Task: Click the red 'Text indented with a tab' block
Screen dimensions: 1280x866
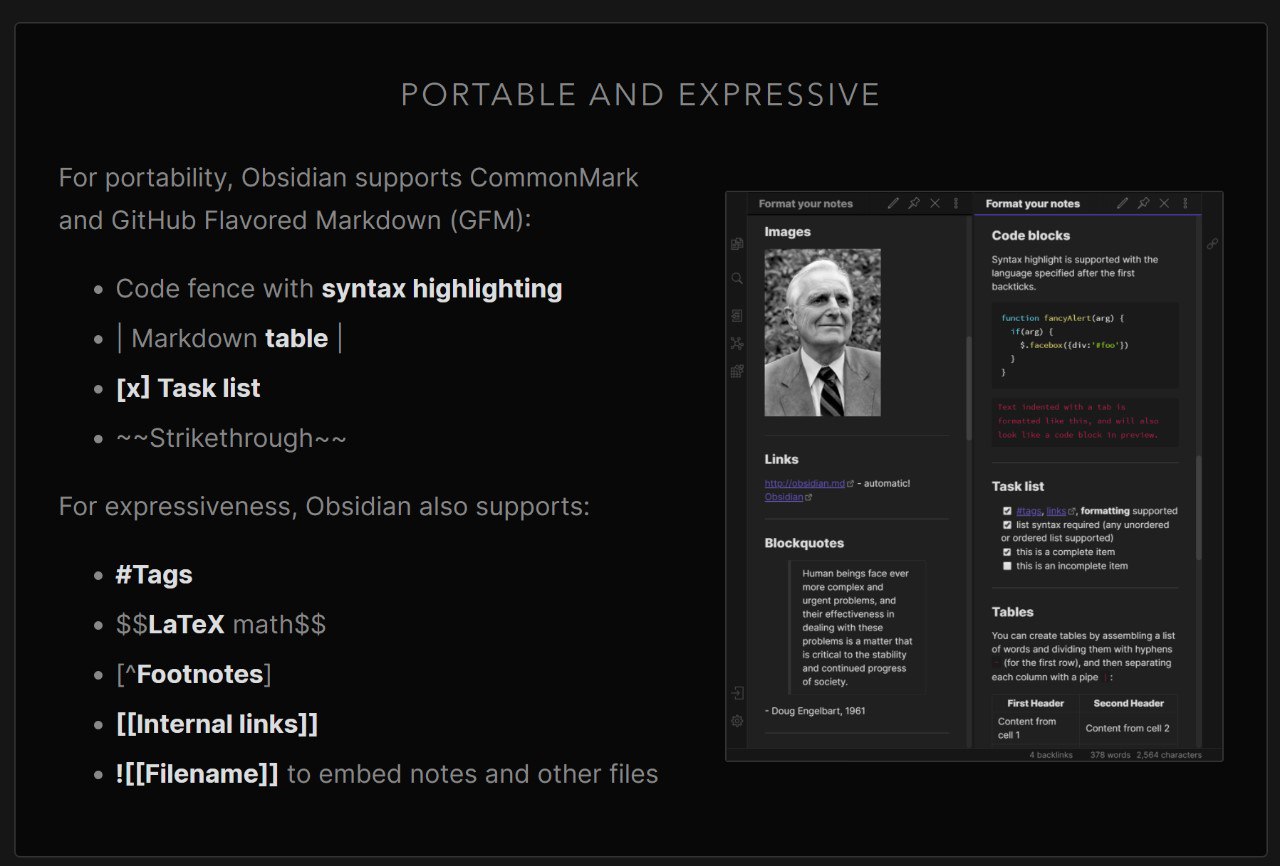Action: 1085,421
